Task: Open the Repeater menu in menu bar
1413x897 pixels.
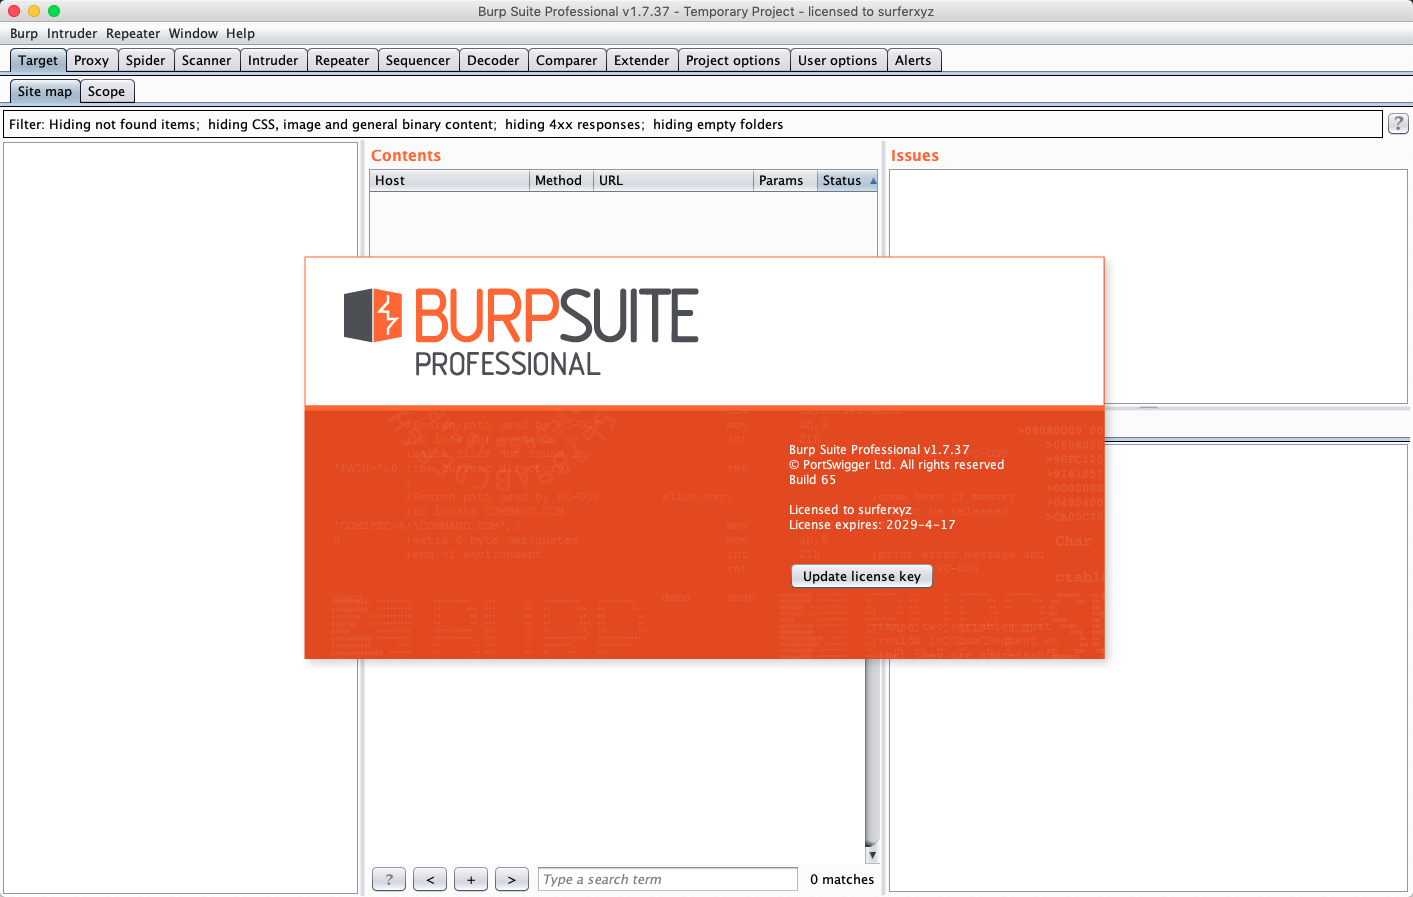Action: [x=133, y=33]
